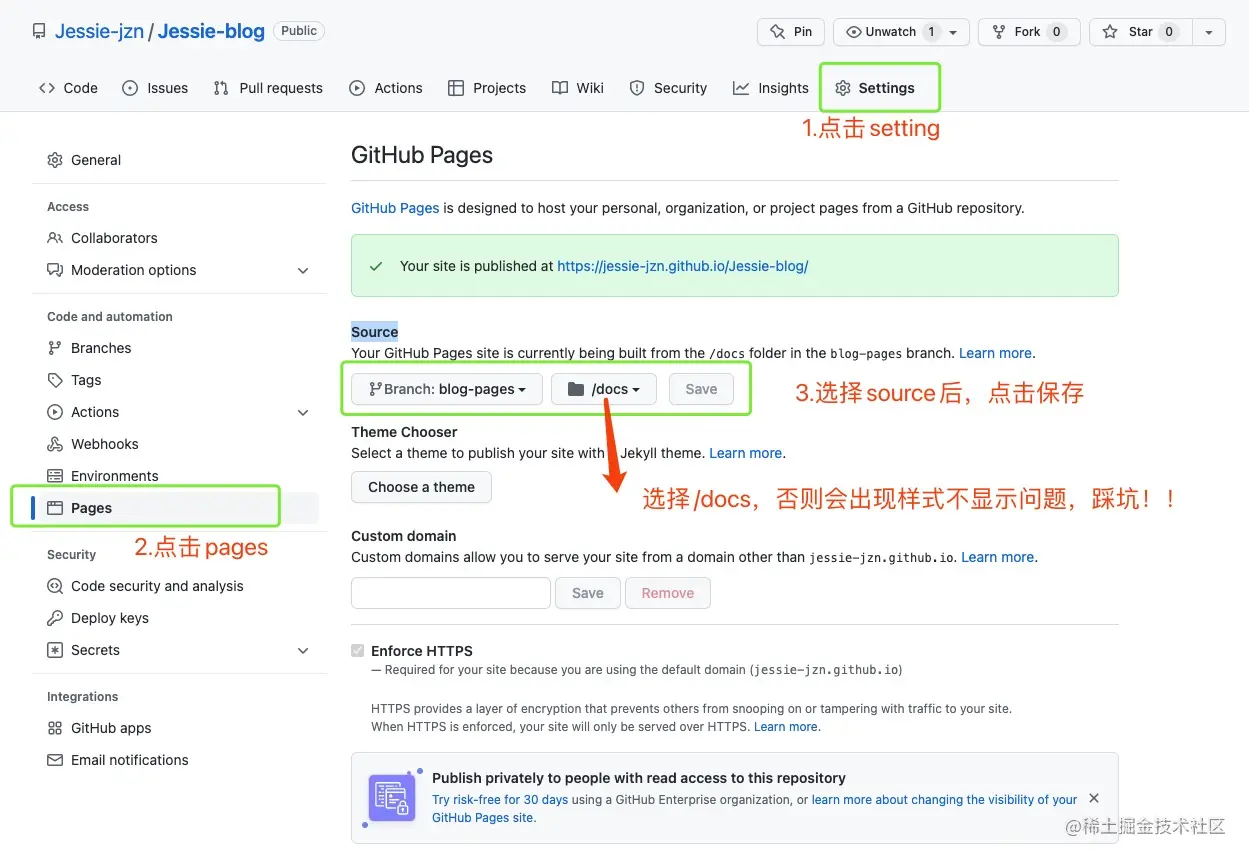The image size is (1249, 860).
Task: Click the Pin repository button
Action: 791,32
